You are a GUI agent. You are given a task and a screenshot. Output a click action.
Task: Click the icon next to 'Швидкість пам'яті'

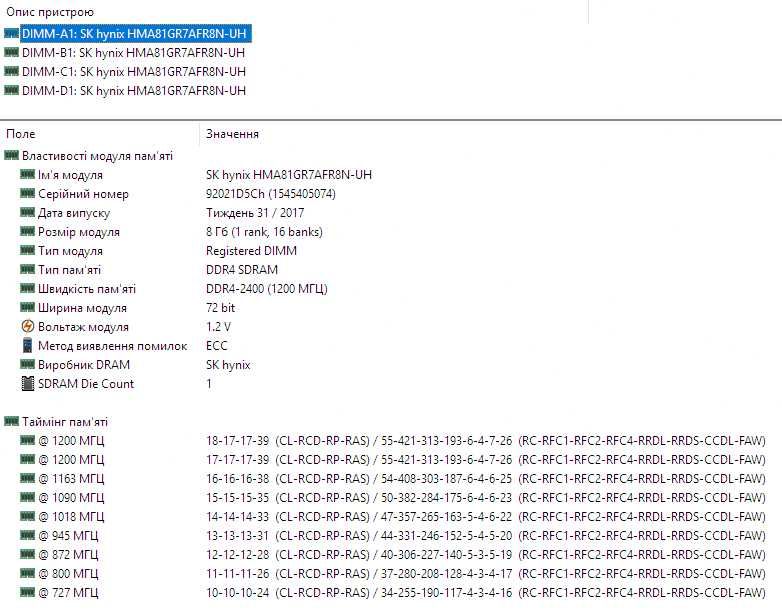[27, 288]
